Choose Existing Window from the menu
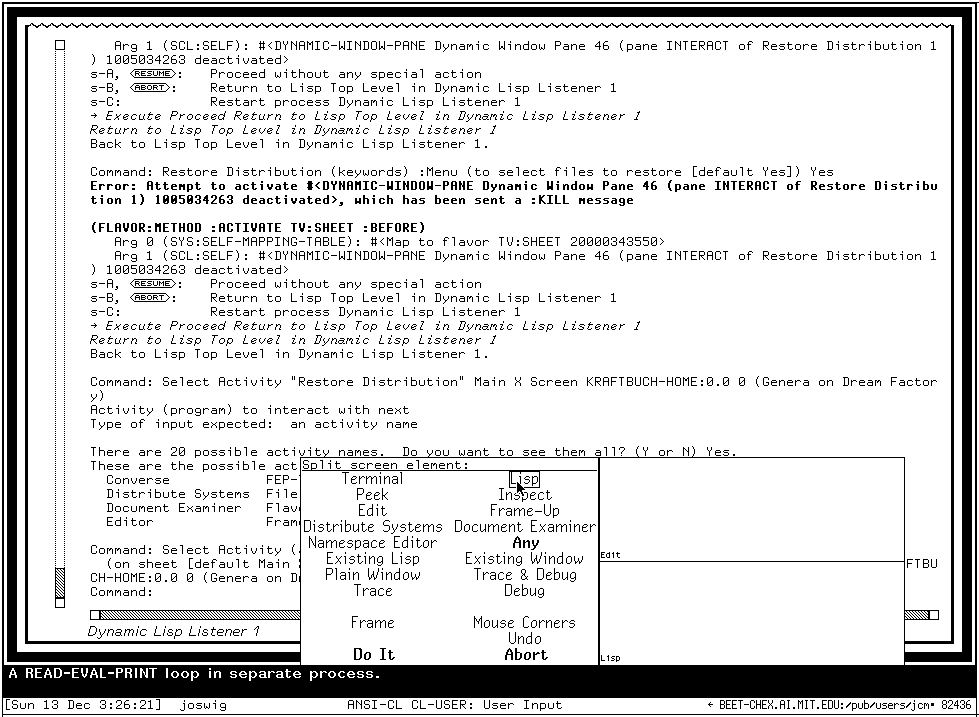 pyautogui.click(x=524, y=558)
